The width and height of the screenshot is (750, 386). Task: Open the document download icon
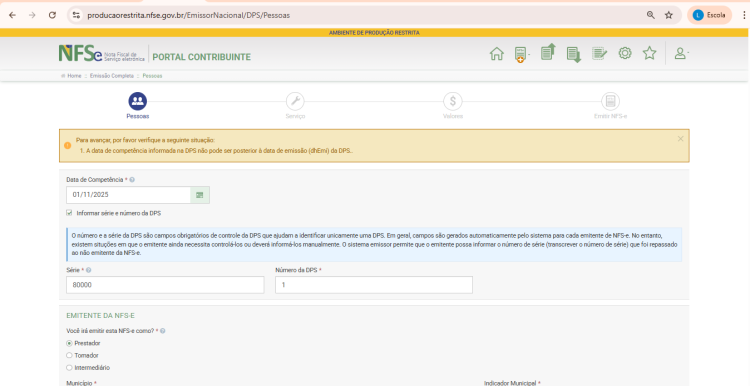(x=574, y=55)
